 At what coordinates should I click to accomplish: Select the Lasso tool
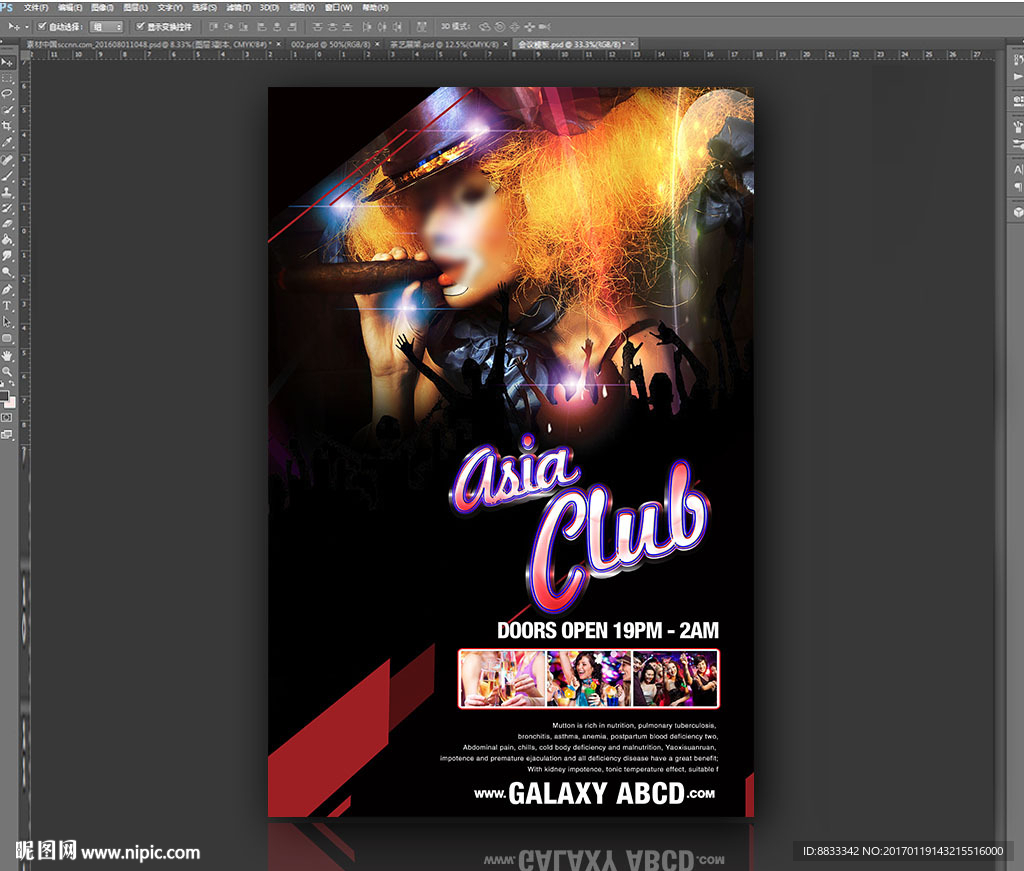(x=7, y=94)
